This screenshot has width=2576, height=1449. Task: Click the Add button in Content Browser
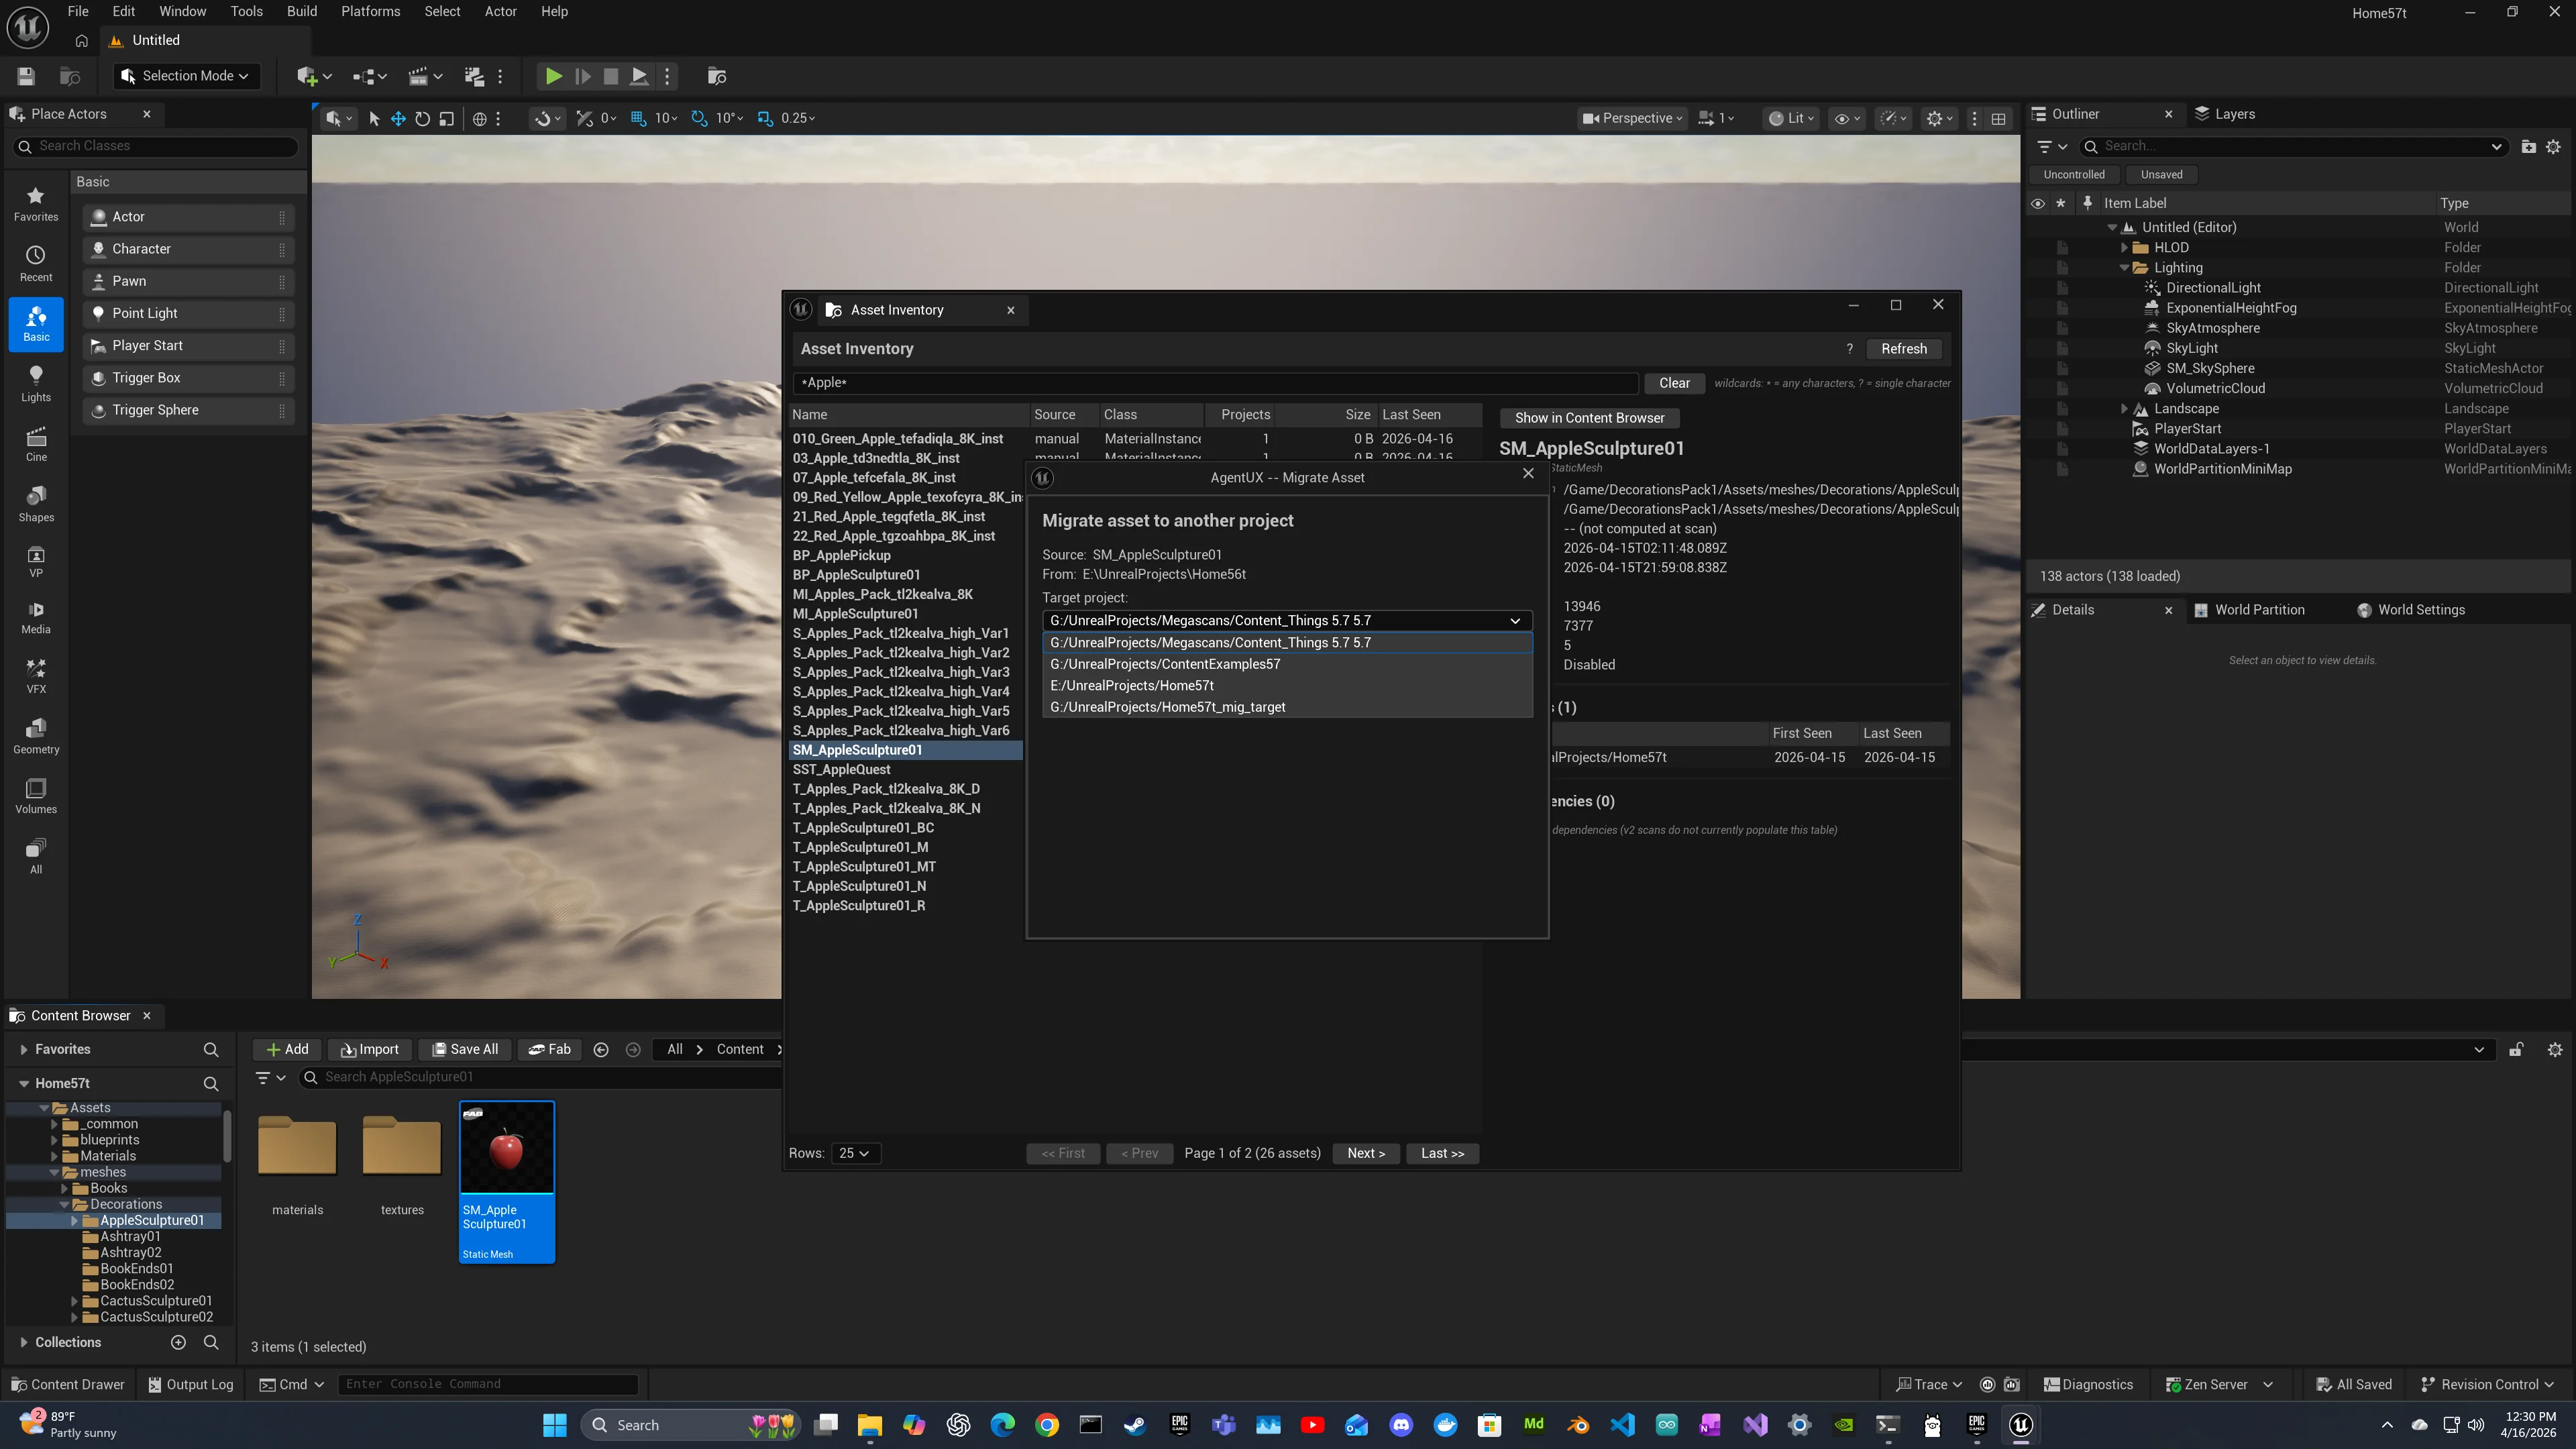click(x=287, y=1050)
